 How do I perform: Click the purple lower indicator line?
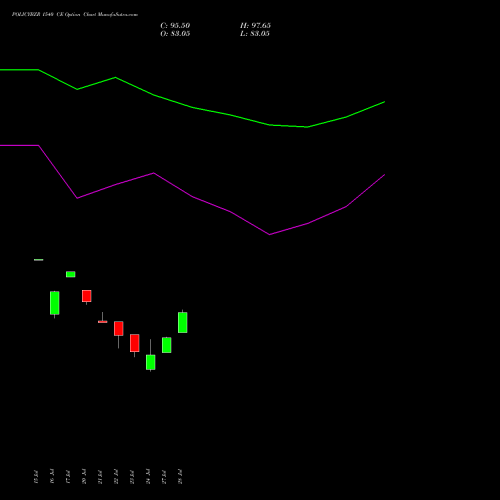tap(192, 197)
